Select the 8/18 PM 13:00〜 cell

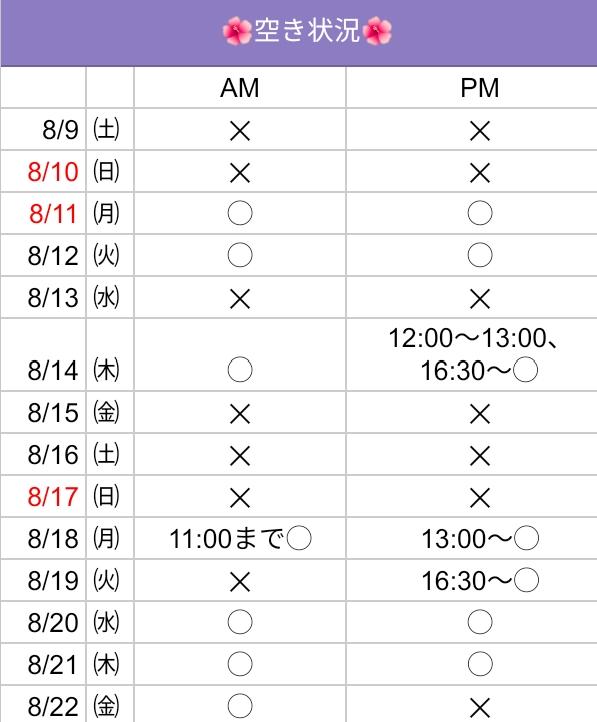point(480,538)
